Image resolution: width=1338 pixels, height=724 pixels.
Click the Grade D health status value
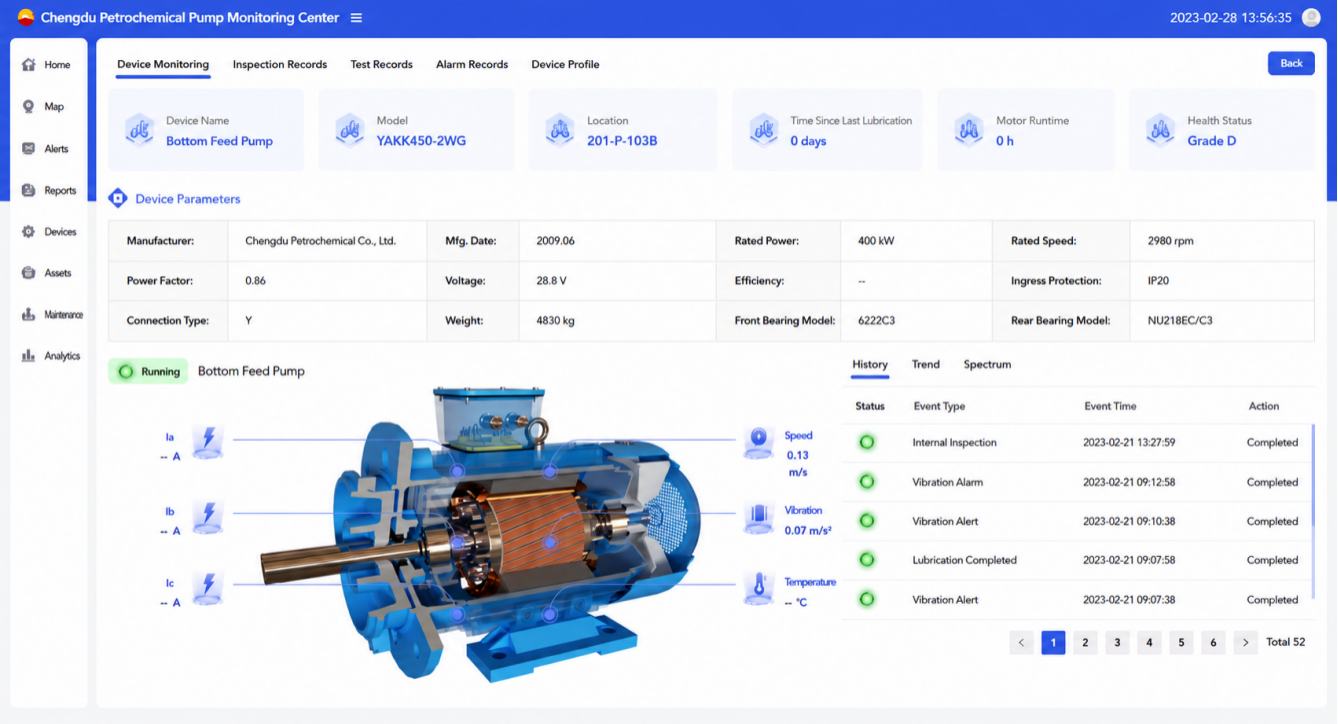coord(1212,141)
